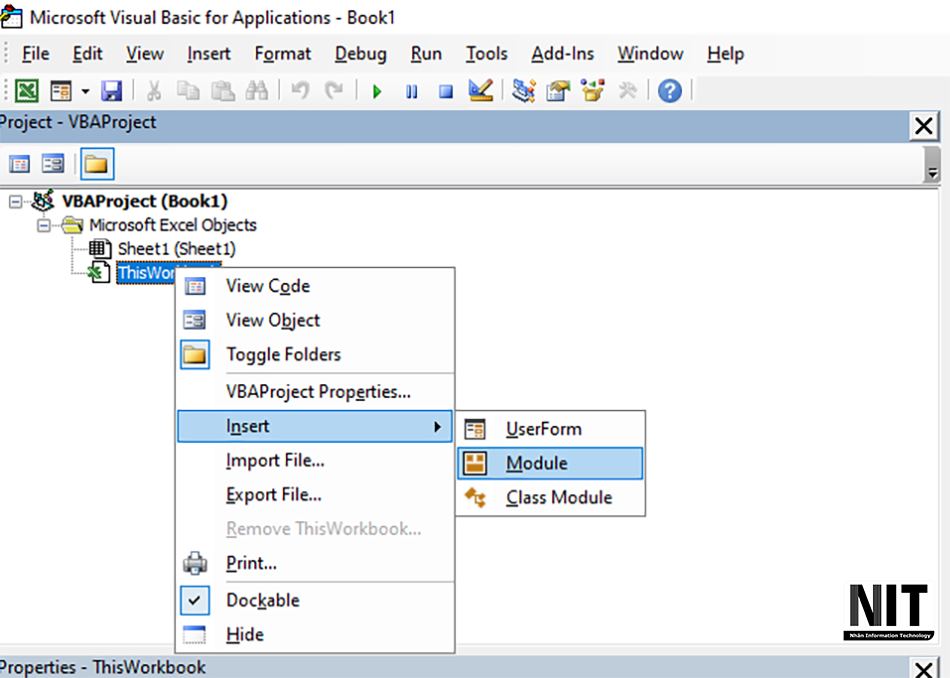Open the Window menu
Screen dimensions: 950x678
(650, 54)
